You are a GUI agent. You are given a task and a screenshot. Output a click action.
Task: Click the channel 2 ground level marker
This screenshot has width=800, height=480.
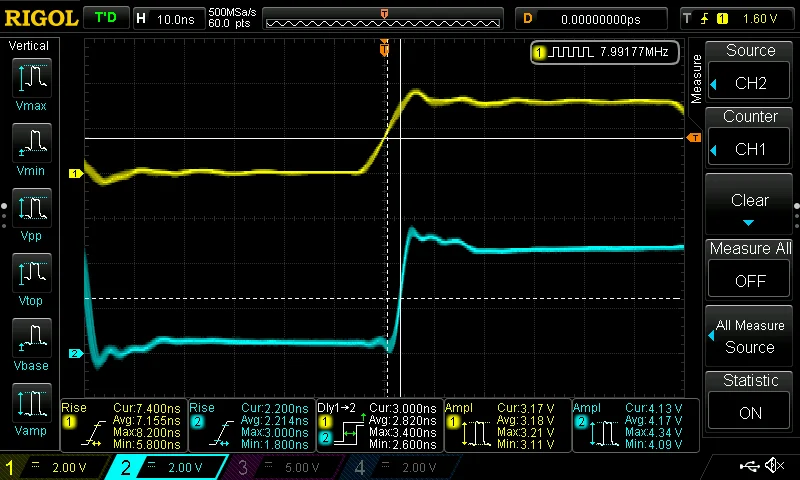coord(76,353)
